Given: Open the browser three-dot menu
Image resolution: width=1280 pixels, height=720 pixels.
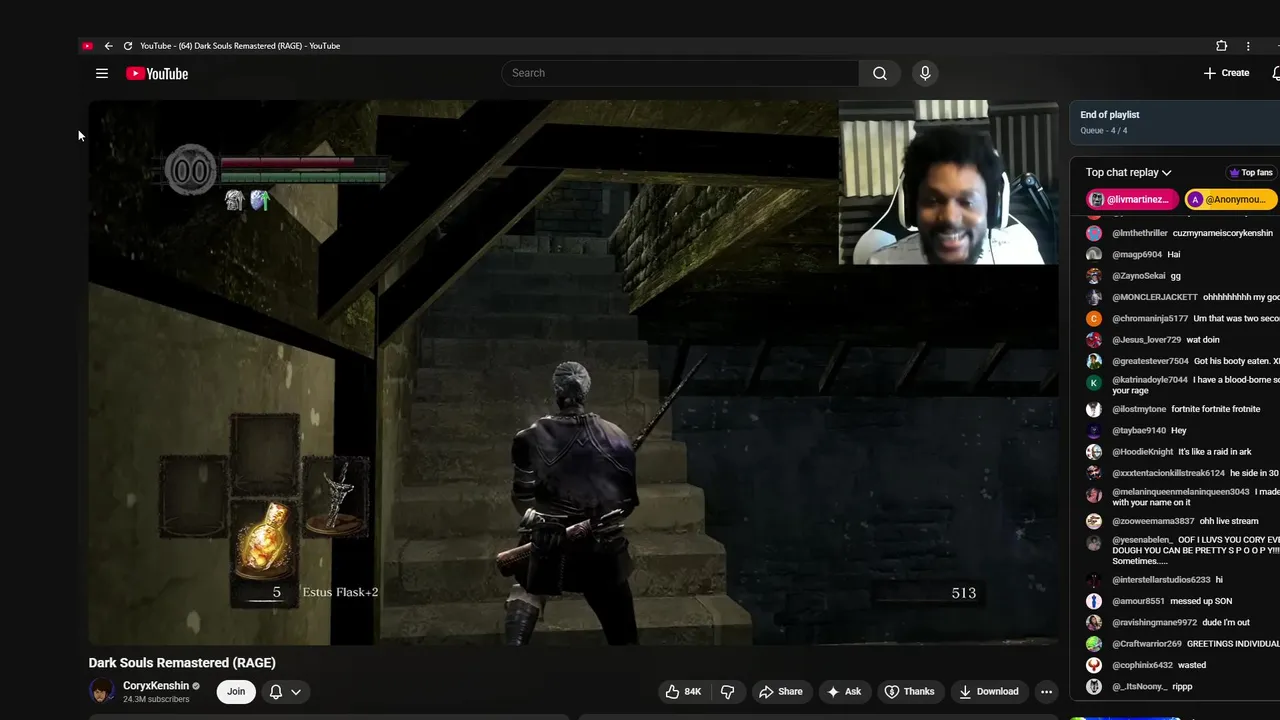Looking at the screenshot, I should pos(1248,46).
